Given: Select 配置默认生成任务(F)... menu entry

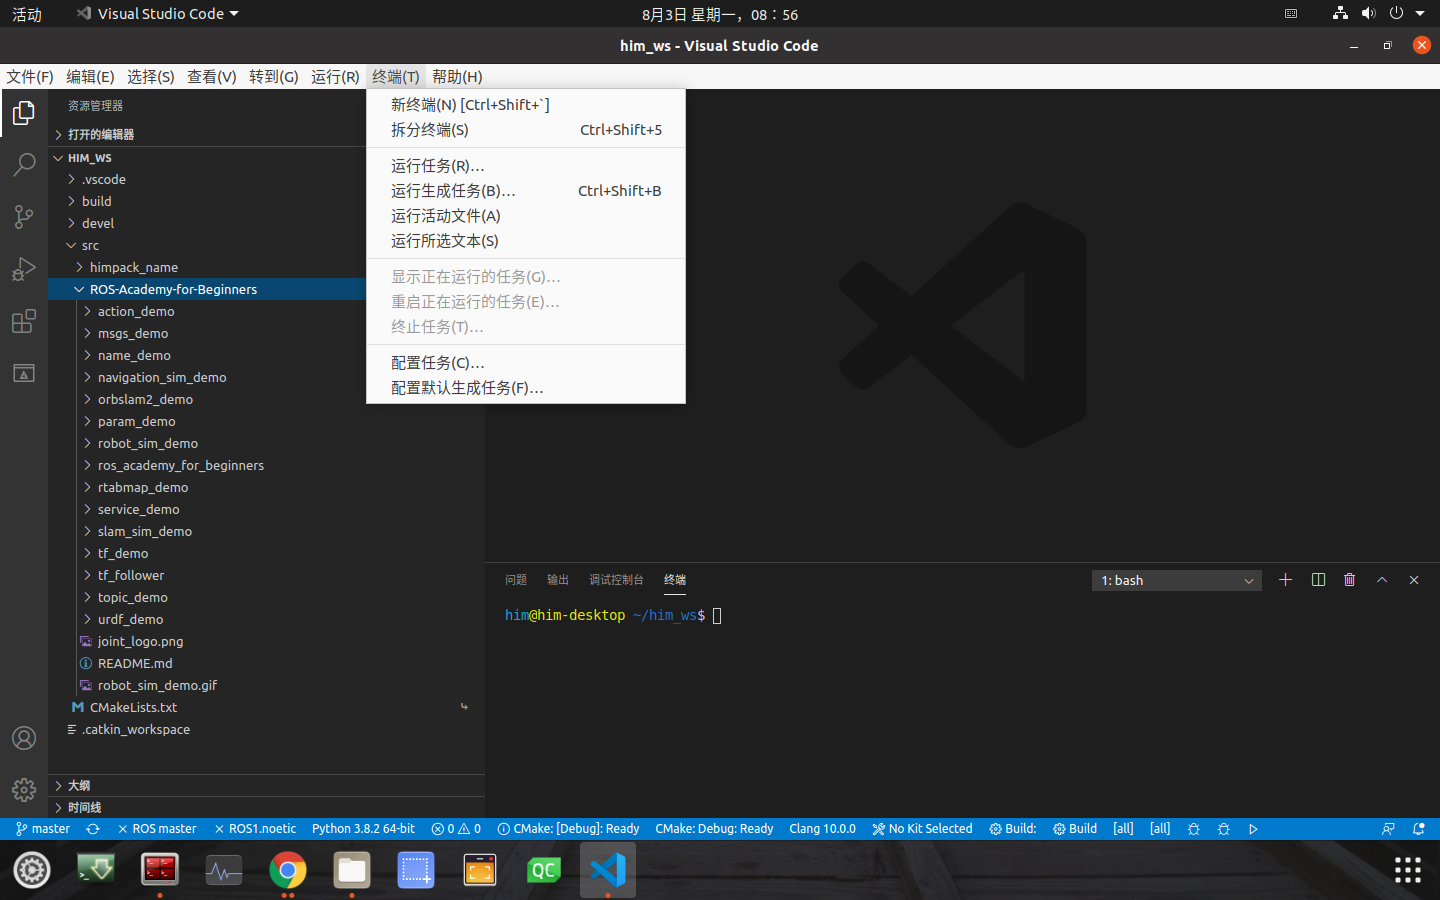Looking at the screenshot, I should [526, 388].
